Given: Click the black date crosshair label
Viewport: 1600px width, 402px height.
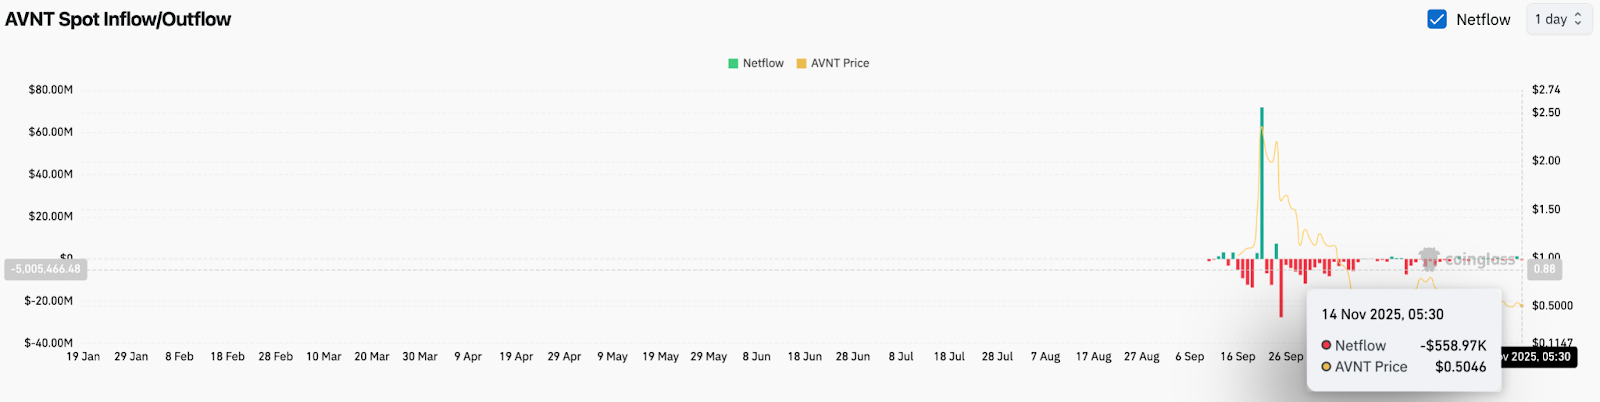Looking at the screenshot, I should [x=1538, y=357].
